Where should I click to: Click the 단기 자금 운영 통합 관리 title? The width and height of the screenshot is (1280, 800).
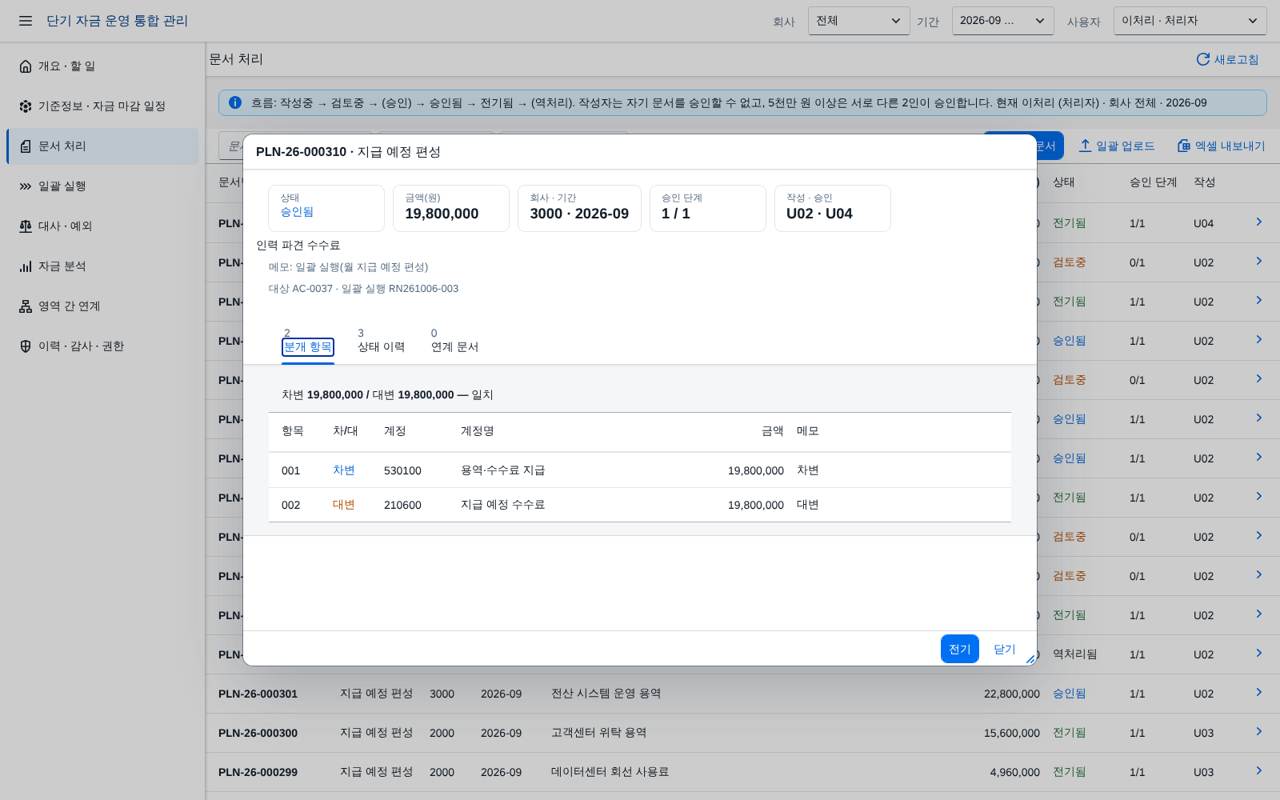tap(117, 21)
